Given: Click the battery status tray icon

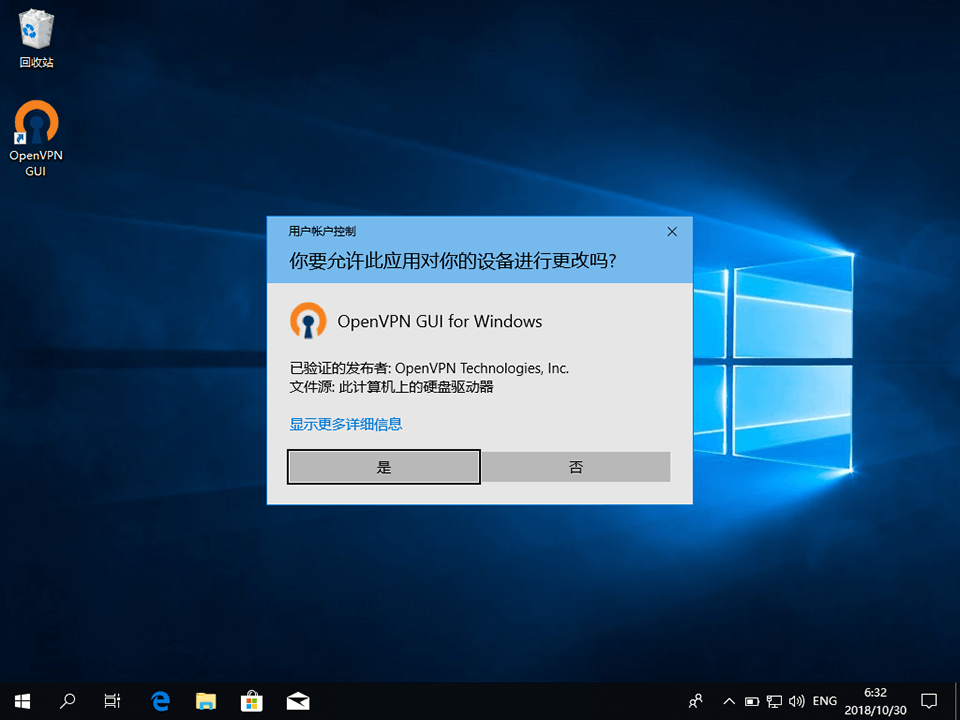Looking at the screenshot, I should tap(752, 702).
